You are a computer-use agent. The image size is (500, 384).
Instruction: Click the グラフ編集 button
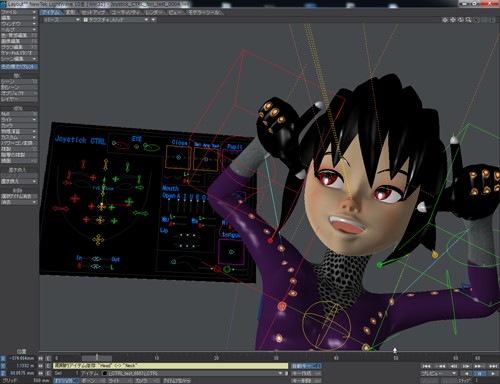[19, 47]
